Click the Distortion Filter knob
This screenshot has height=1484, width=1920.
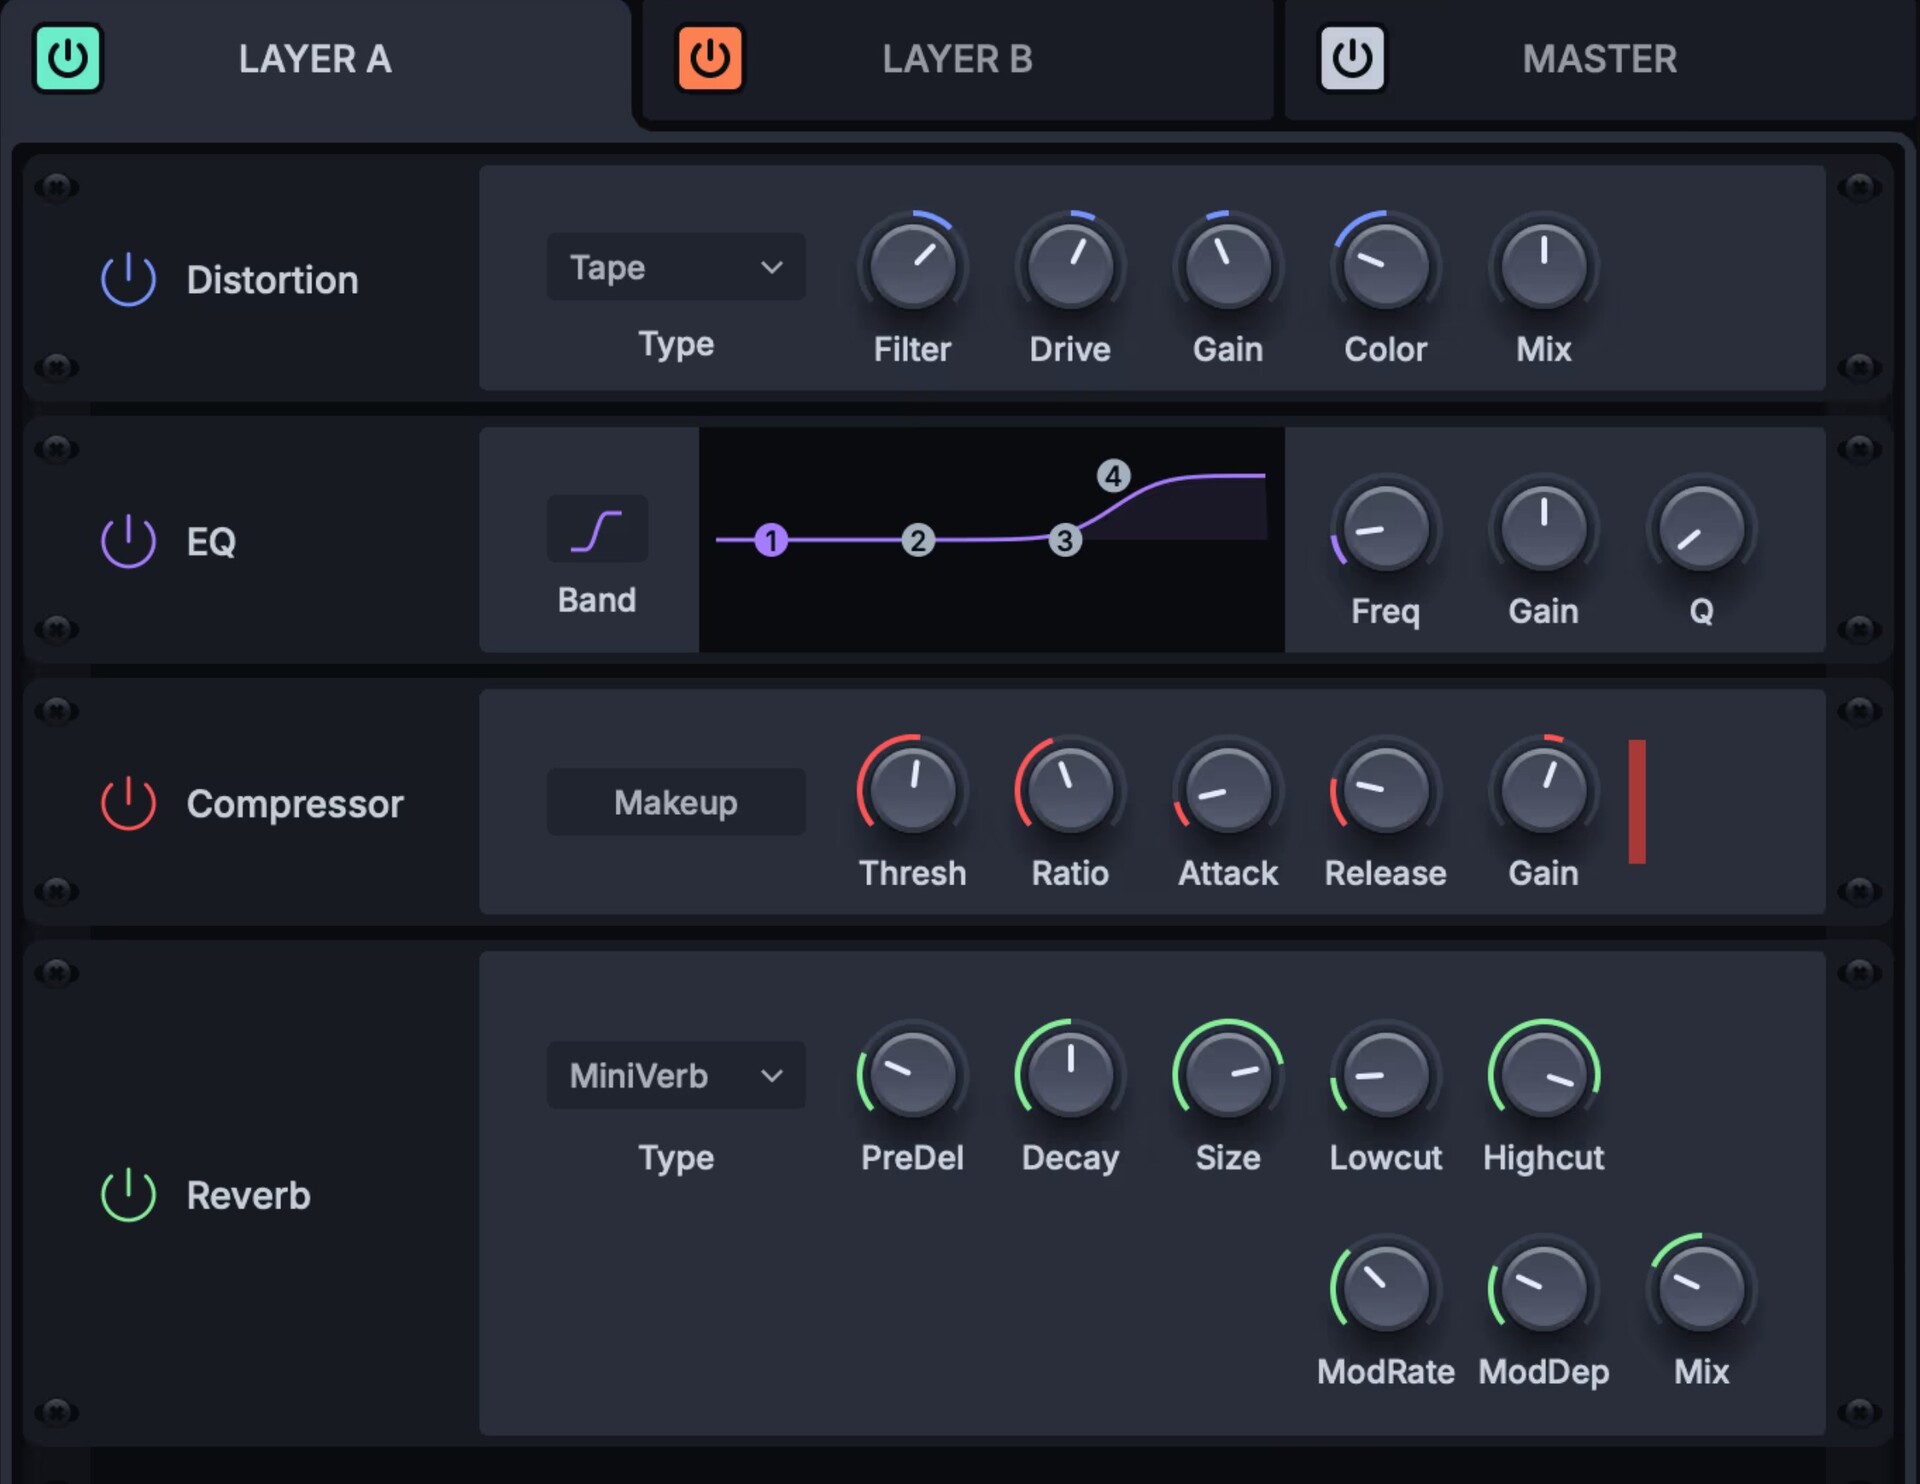(912, 266)
